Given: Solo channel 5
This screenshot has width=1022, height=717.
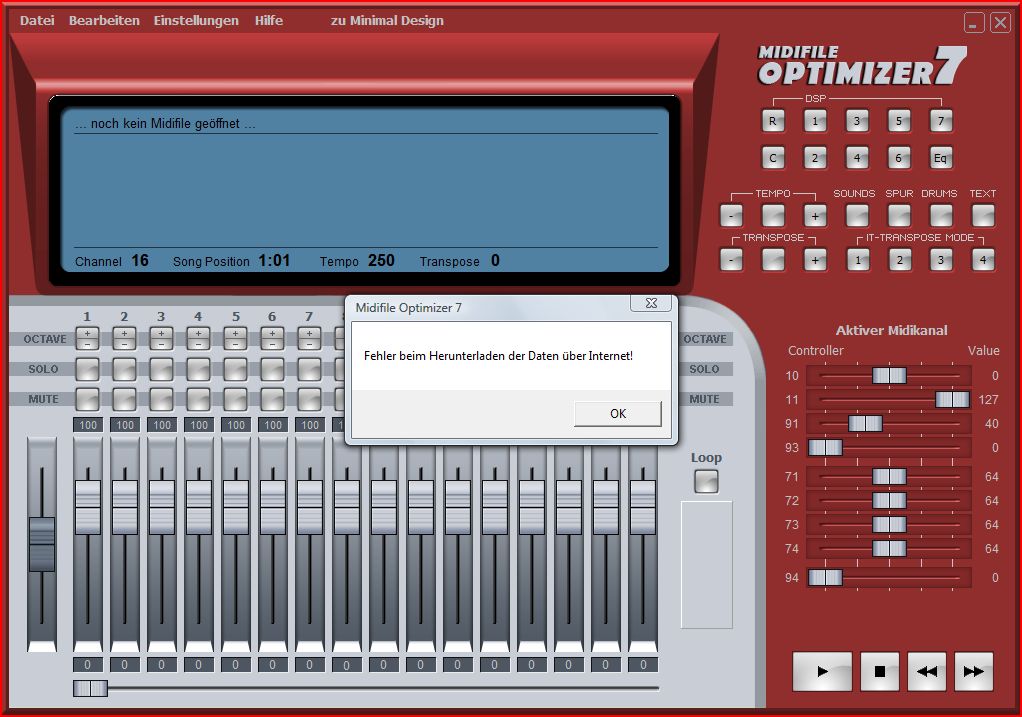Looking at the screenshot, I should 235,369.
